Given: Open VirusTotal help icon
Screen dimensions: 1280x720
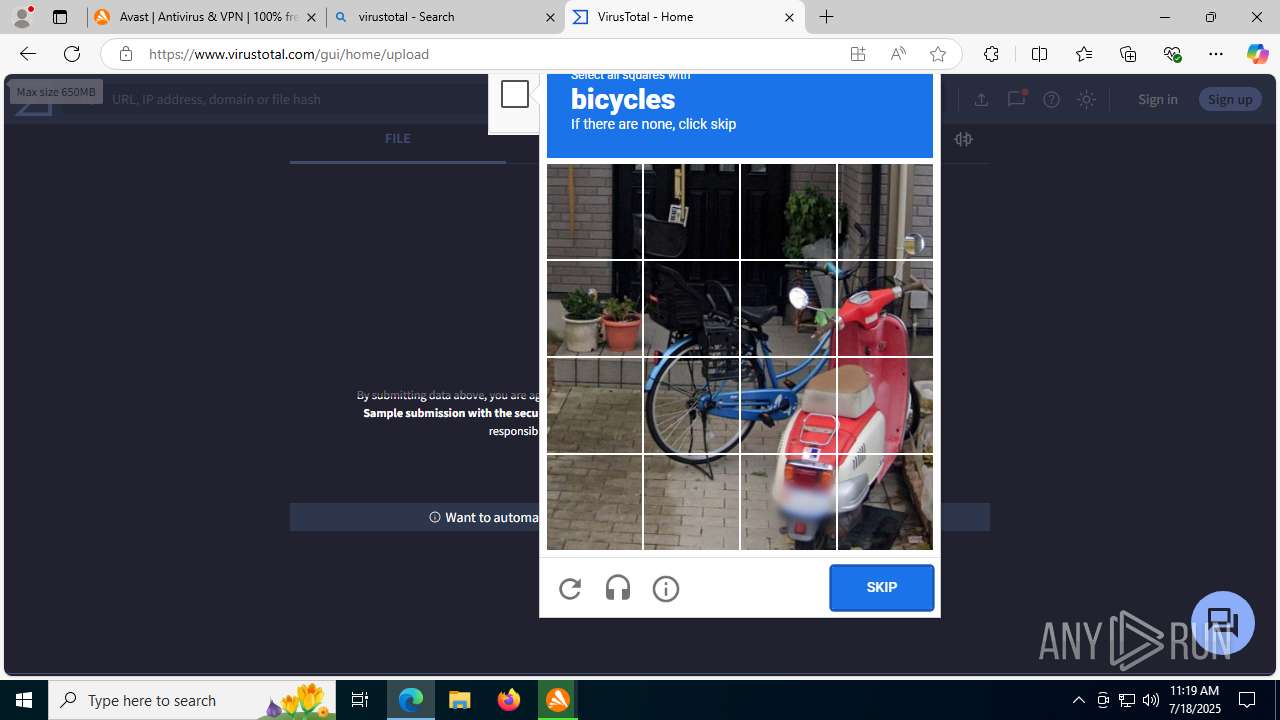Looking at the screenshot, I should [1051, 99].
